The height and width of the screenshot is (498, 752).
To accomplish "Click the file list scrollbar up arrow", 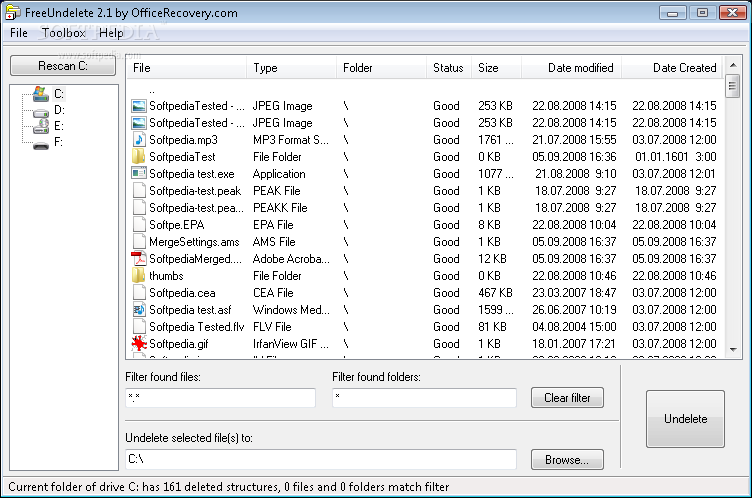I will [733, 65].
